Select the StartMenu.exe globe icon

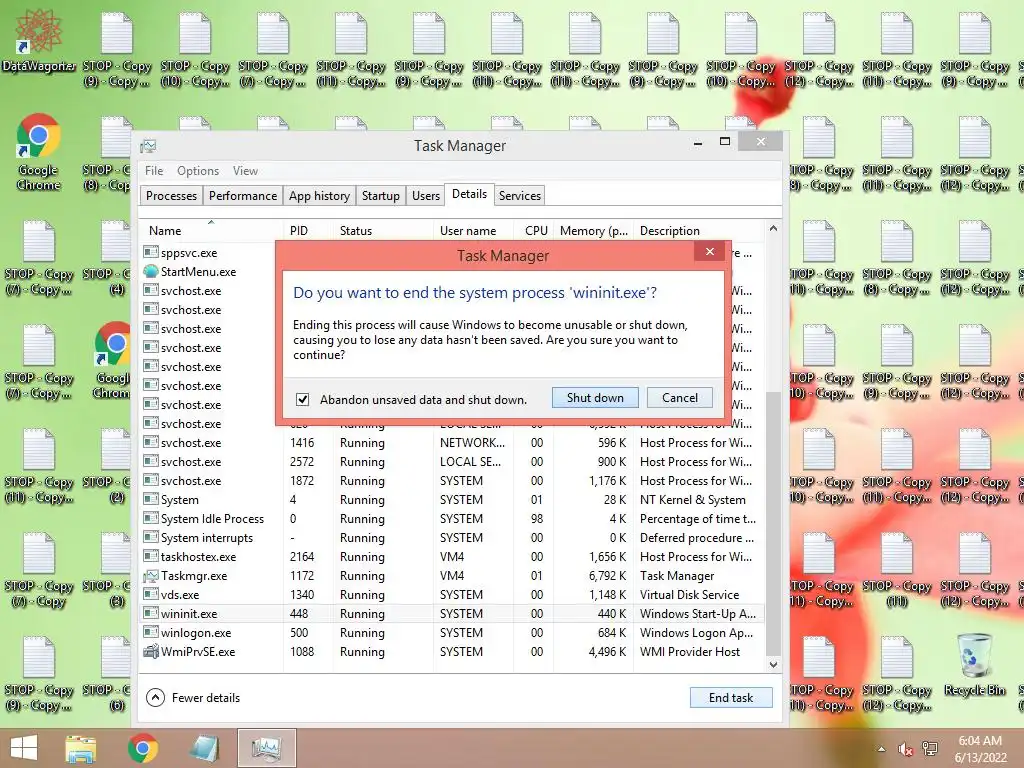click(x=151, y=271)
